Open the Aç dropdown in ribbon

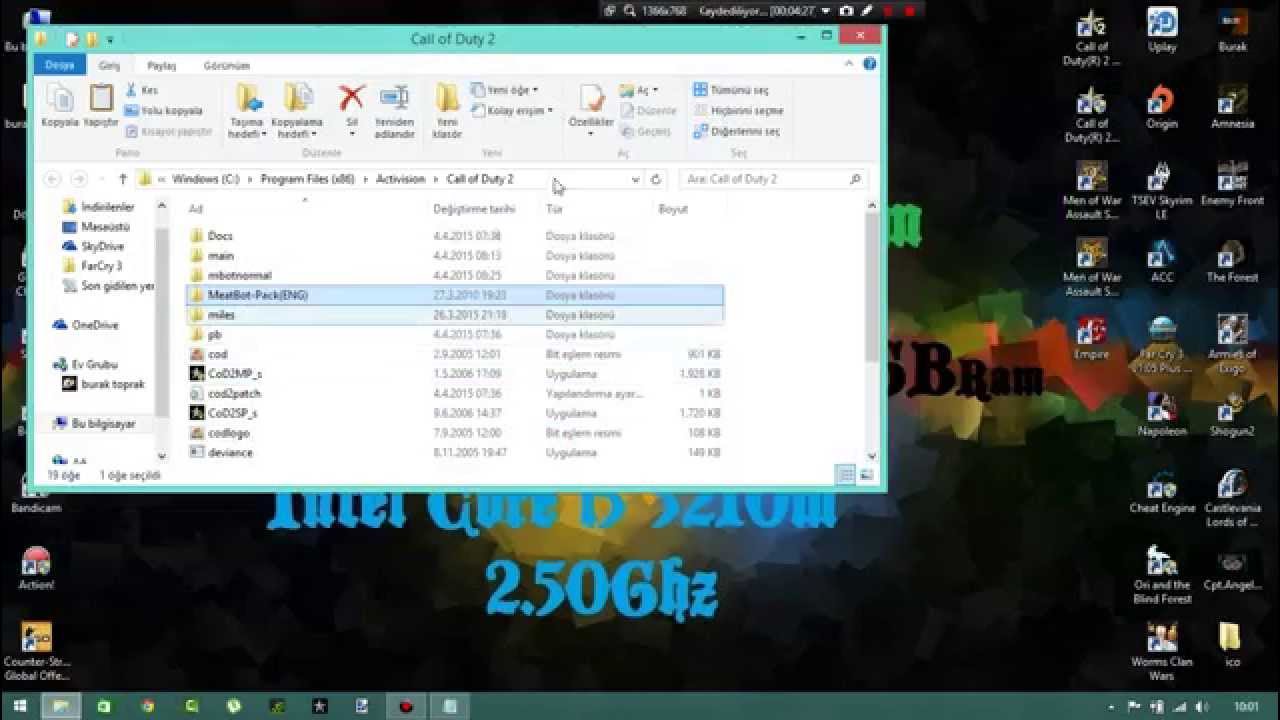pos(638,90)
